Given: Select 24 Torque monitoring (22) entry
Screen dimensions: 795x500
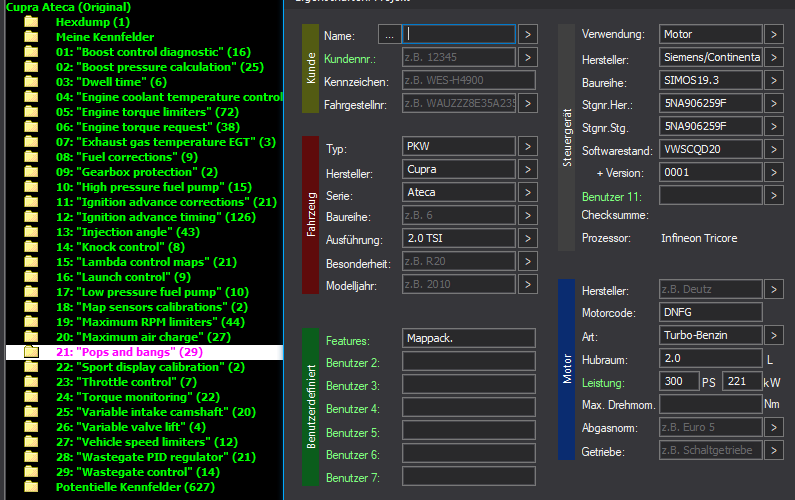Looking at the screenshot, I should [x=138, y=397].
